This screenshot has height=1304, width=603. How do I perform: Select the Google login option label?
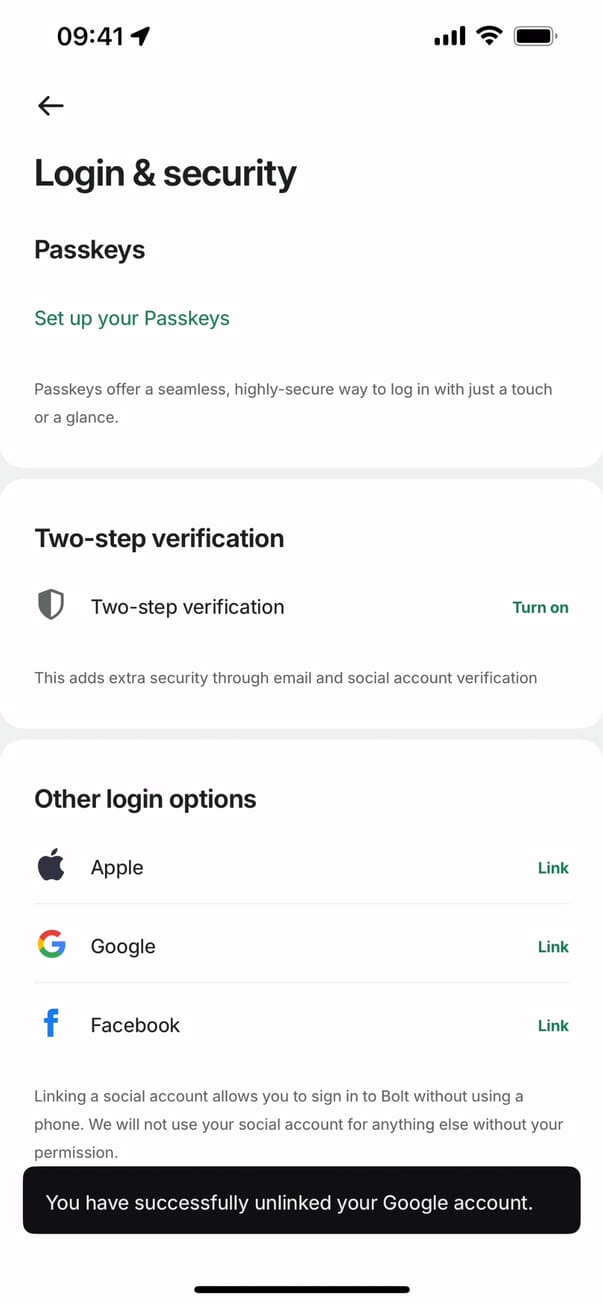(x=123, y=947)
